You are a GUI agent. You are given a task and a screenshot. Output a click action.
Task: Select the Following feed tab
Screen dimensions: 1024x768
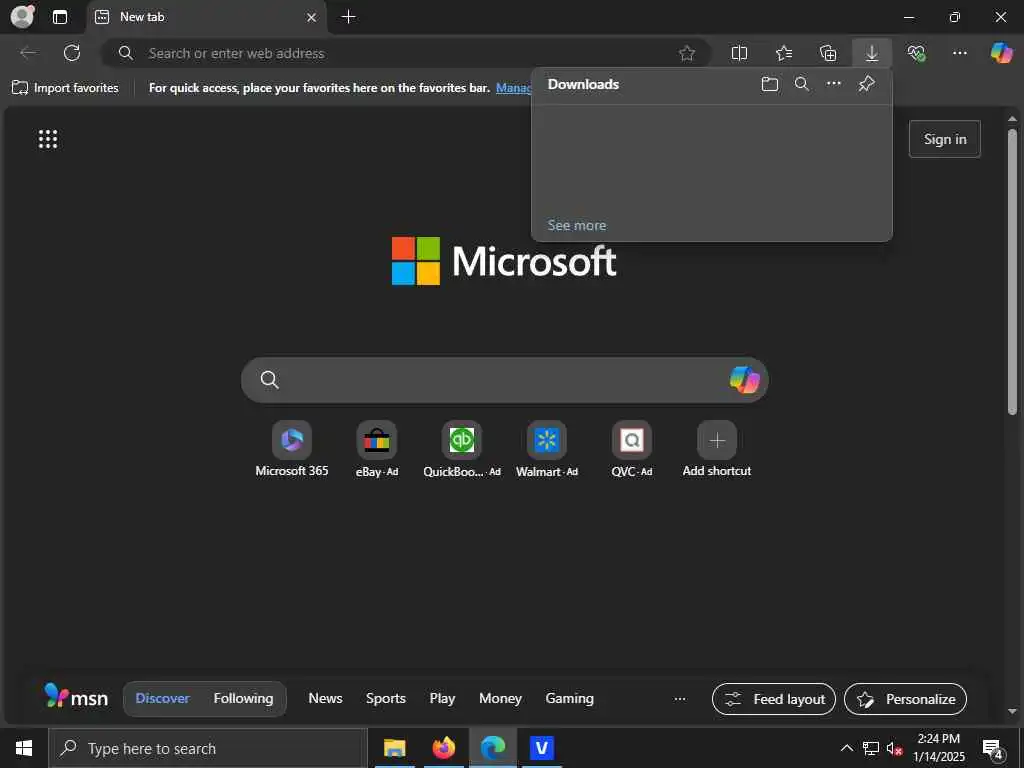[243, 698]
